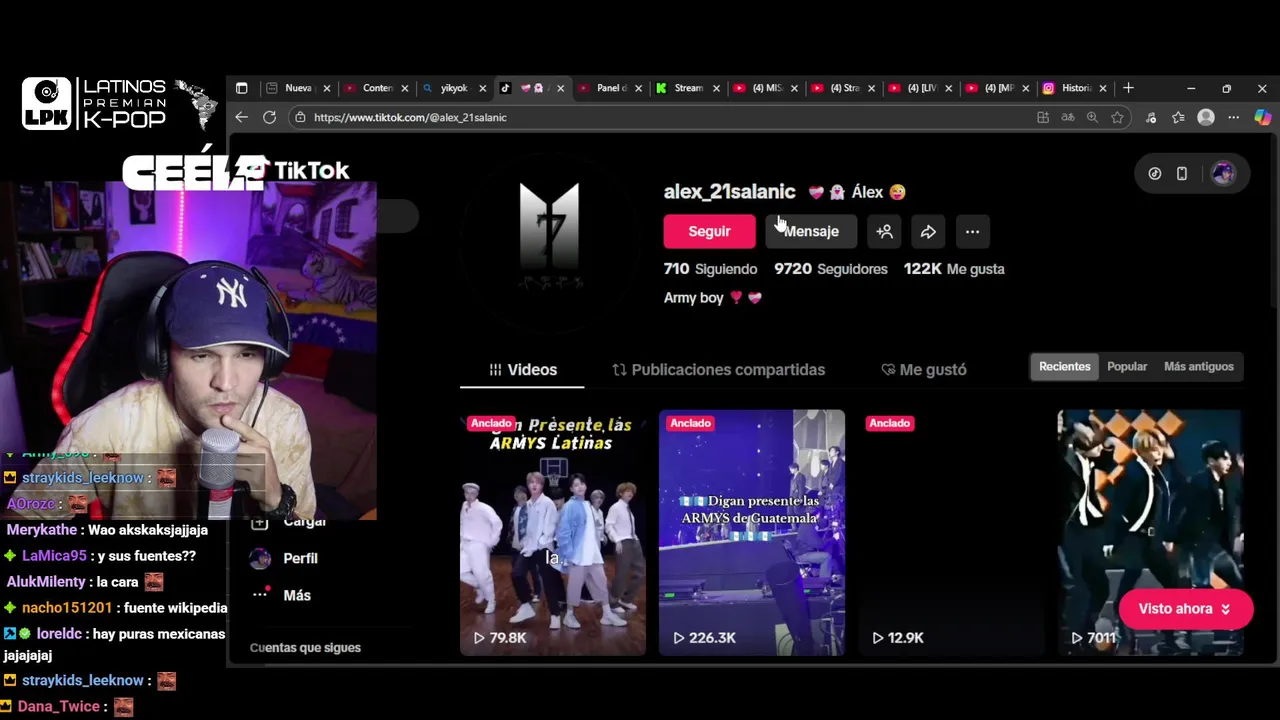Open the Copilot icon in browser toolbar

(1263, 117)
